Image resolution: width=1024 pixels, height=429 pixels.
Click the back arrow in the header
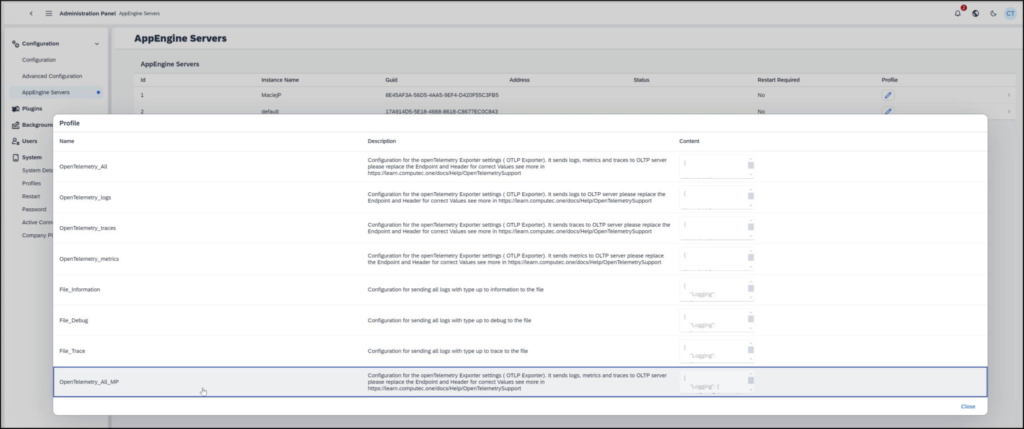click(31, 13)
